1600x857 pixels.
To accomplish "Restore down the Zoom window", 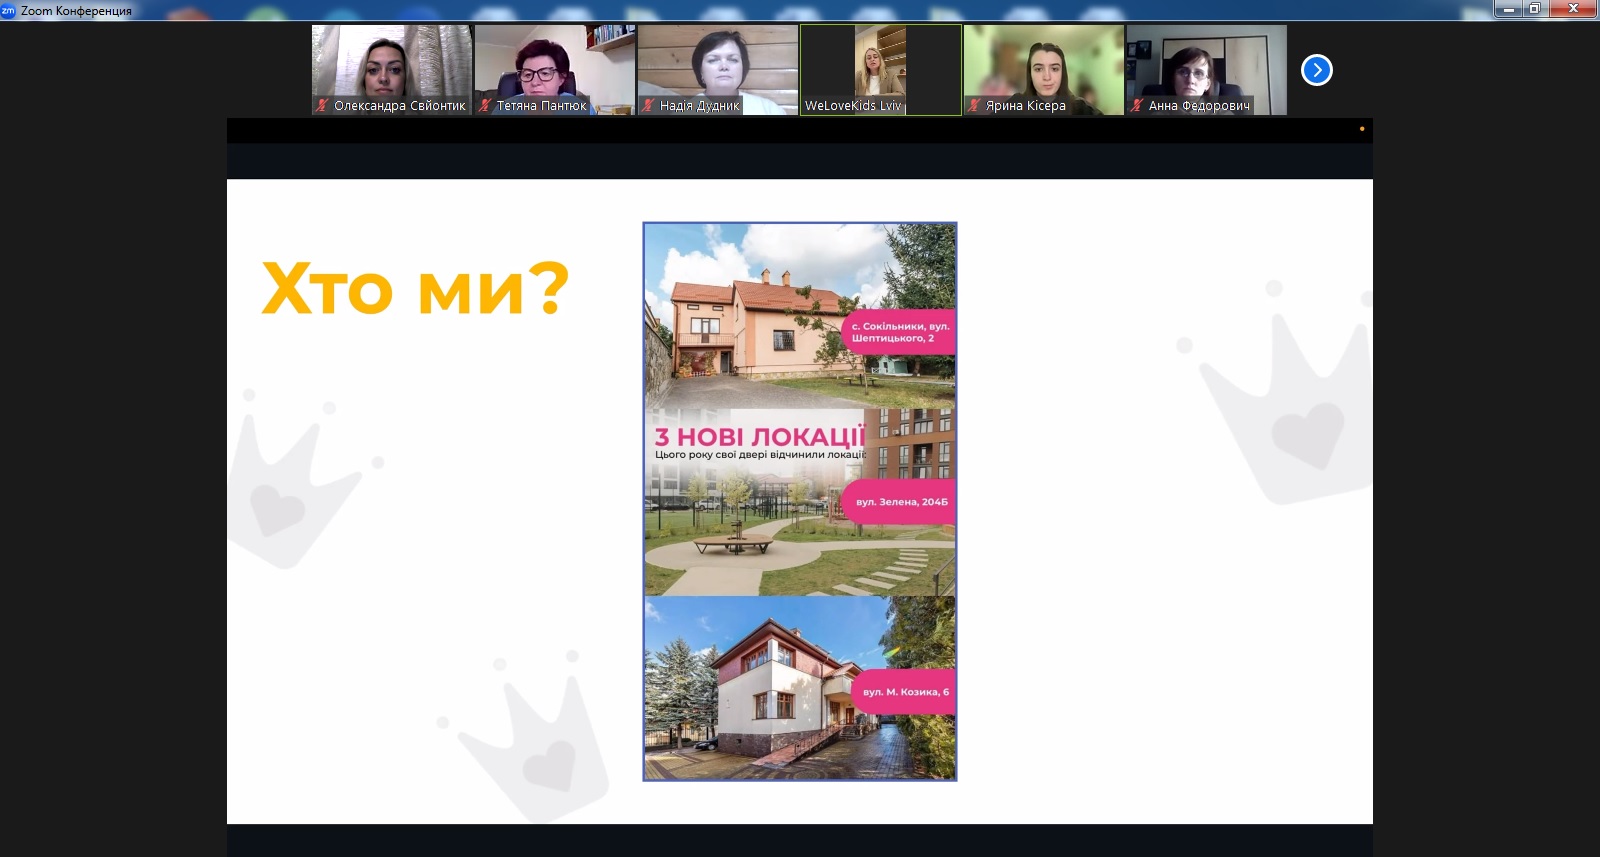I will (x=1534, y=9).
